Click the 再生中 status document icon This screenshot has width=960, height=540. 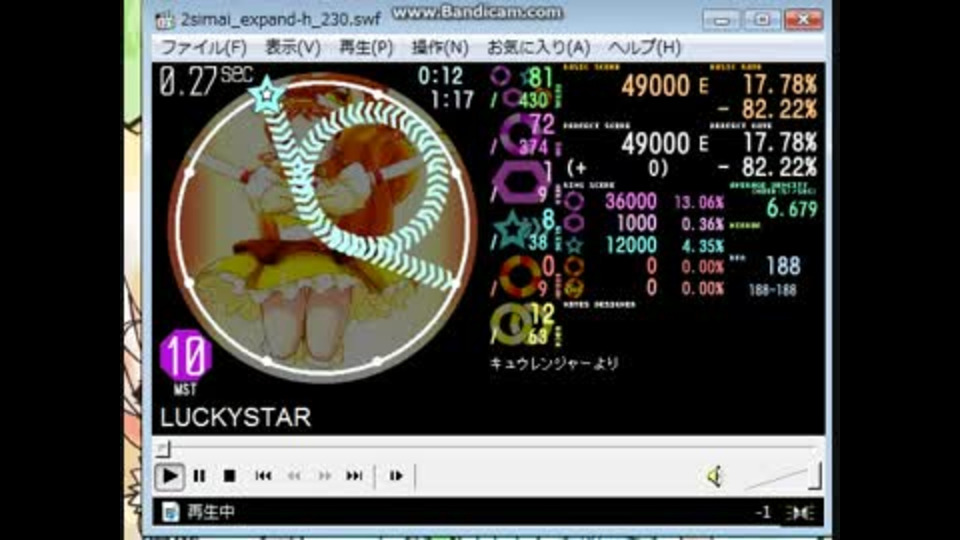click(170, 511)
